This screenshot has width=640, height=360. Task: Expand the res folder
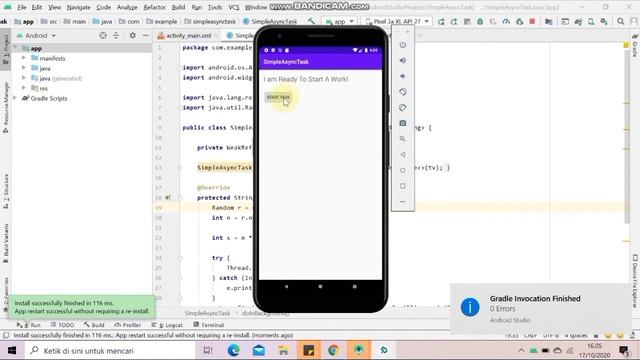click(24, 88)
